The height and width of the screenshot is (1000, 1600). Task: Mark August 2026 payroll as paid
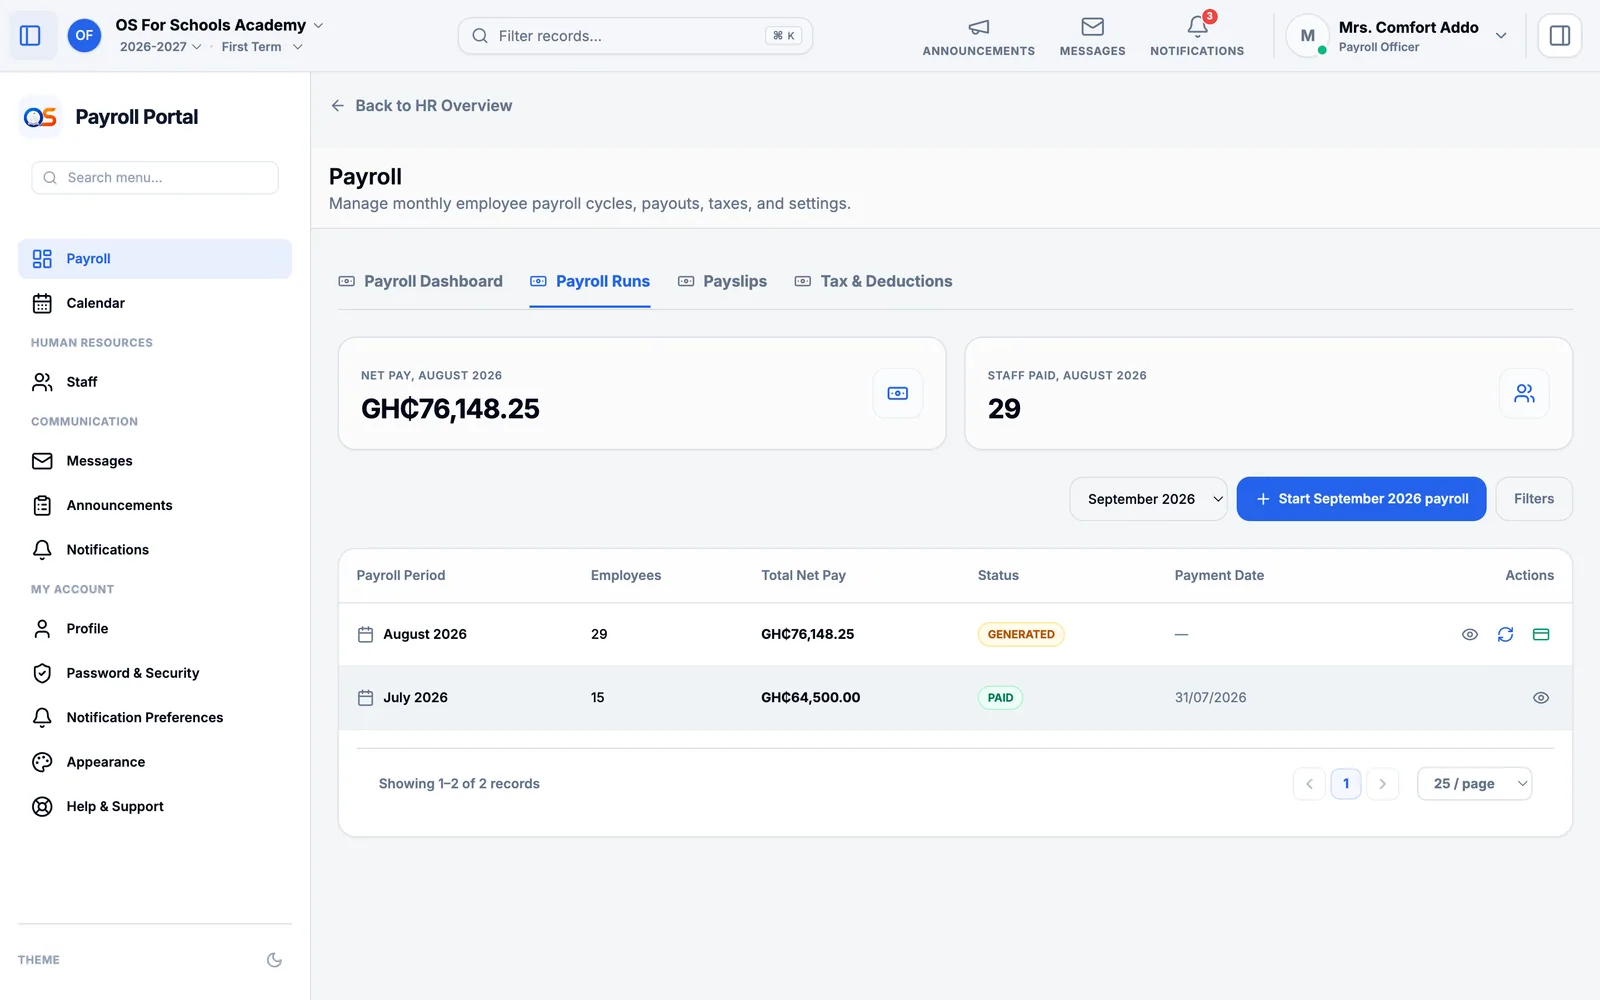[x=1541, y=634]
